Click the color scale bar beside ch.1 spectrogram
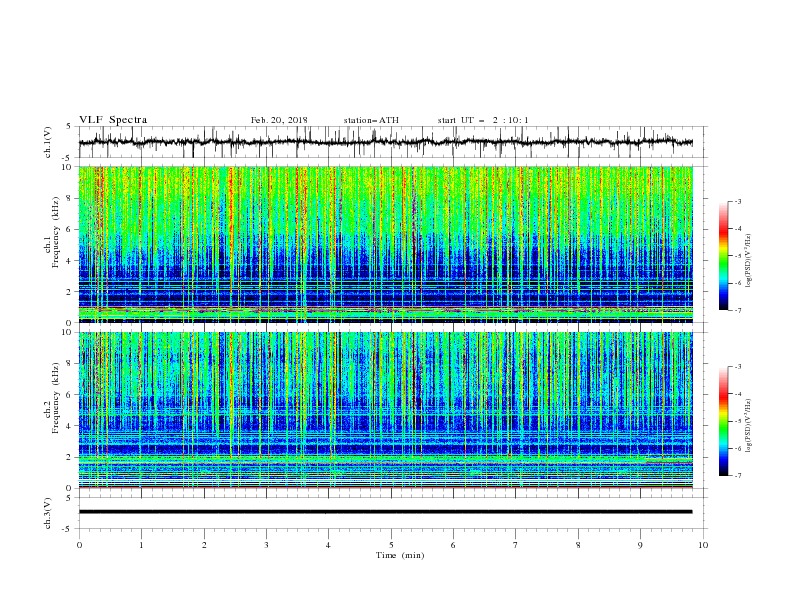792x612 pixels. [723, 256]
